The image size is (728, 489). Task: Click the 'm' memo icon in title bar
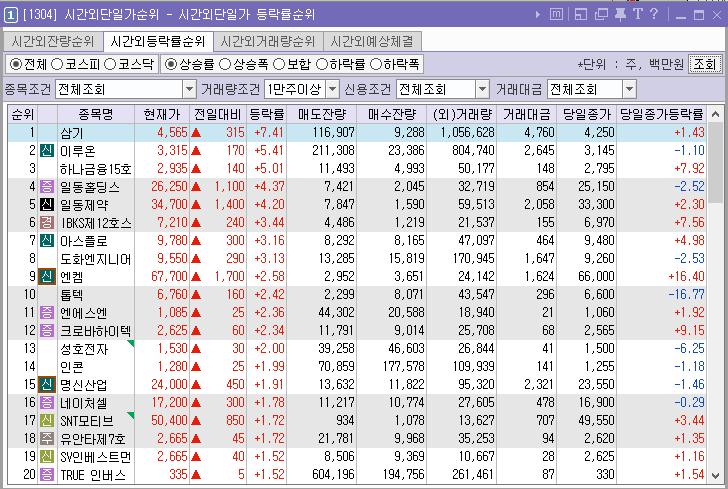click(556, 14)
